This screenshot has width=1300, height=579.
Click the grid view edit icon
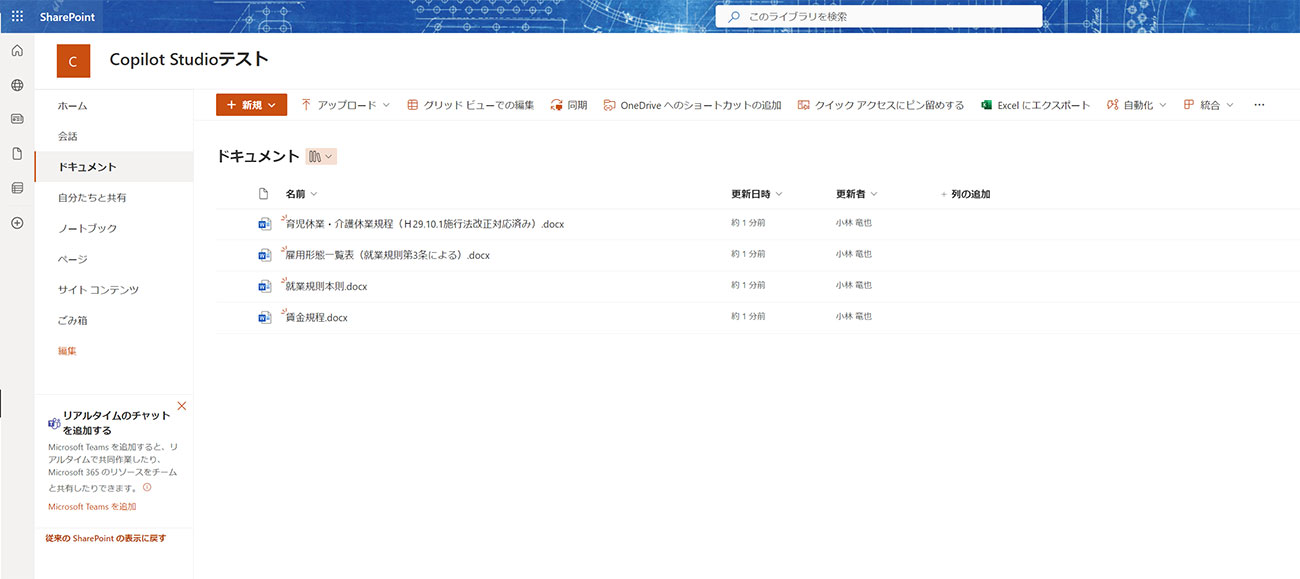412,105
